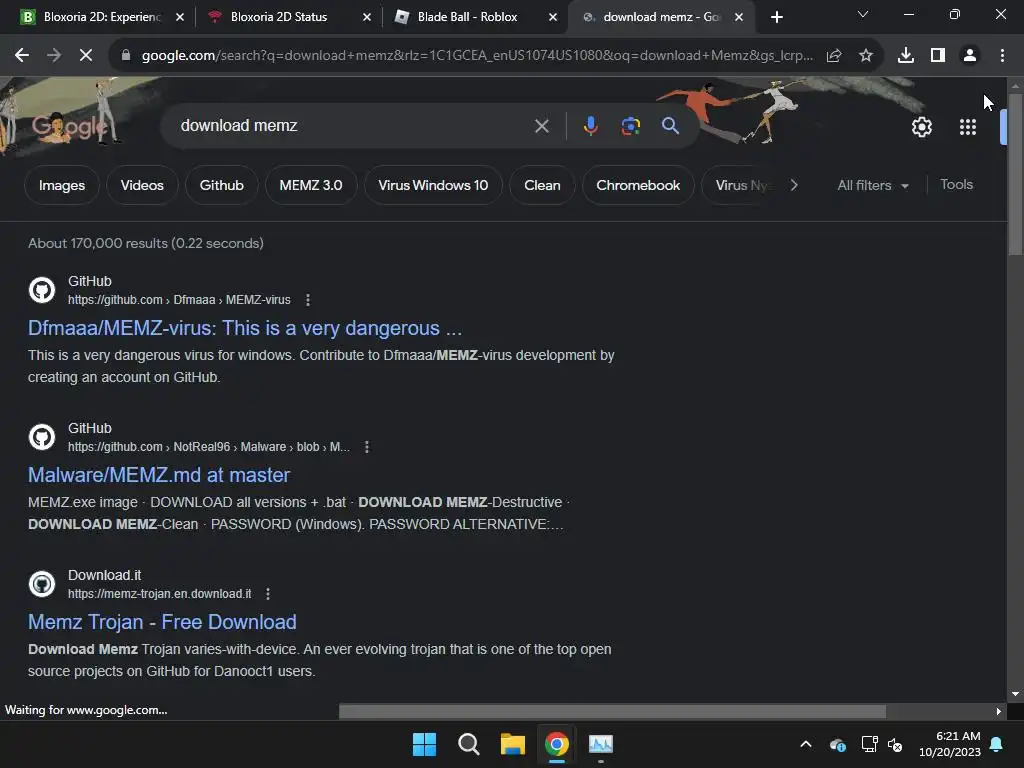Open a new browser tab
Viewport: 1024px width, 768px height.
tap(776, 17)
